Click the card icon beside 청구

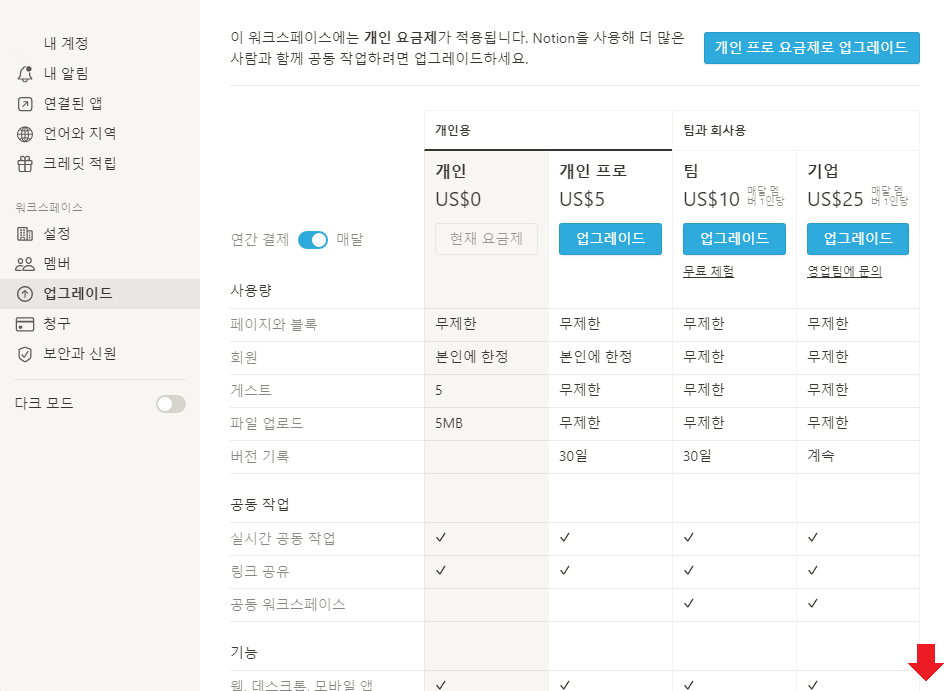click(x=25, y=324)
